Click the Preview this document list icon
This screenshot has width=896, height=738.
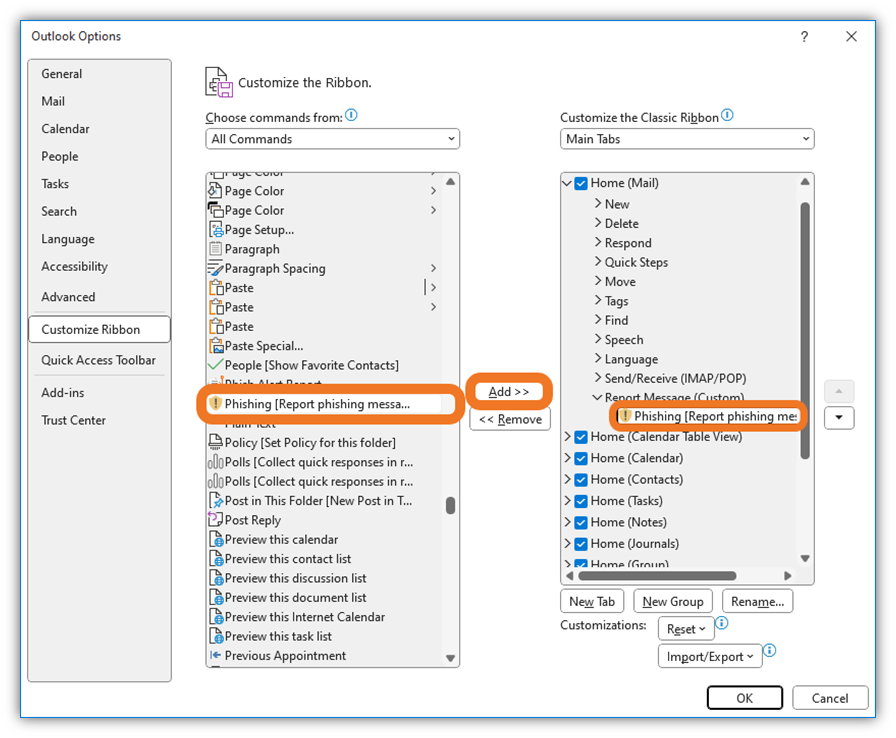coord(216,597)
